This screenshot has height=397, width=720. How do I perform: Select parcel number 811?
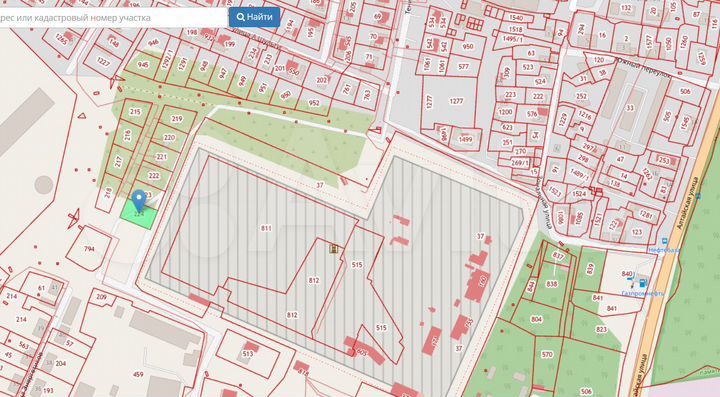pos(266,228)
